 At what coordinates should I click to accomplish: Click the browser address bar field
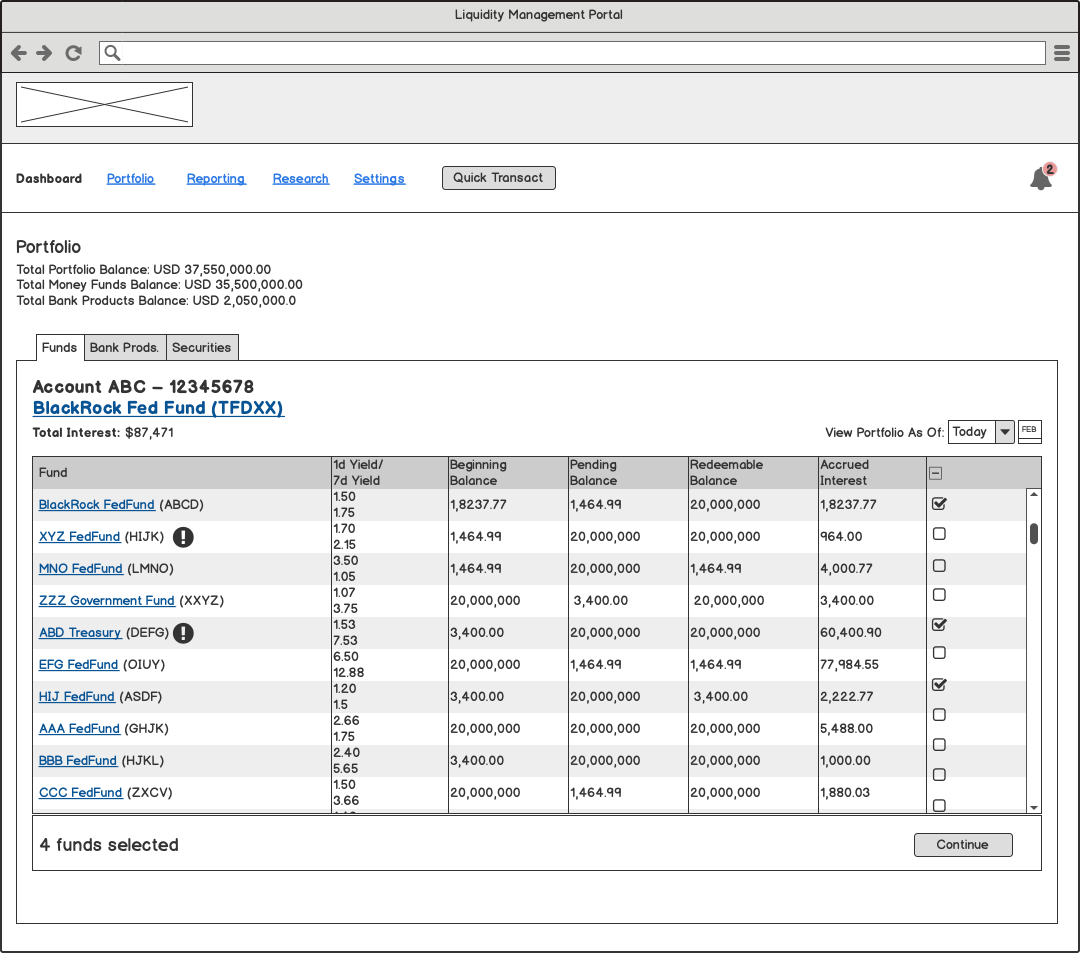tap(572, 53)
